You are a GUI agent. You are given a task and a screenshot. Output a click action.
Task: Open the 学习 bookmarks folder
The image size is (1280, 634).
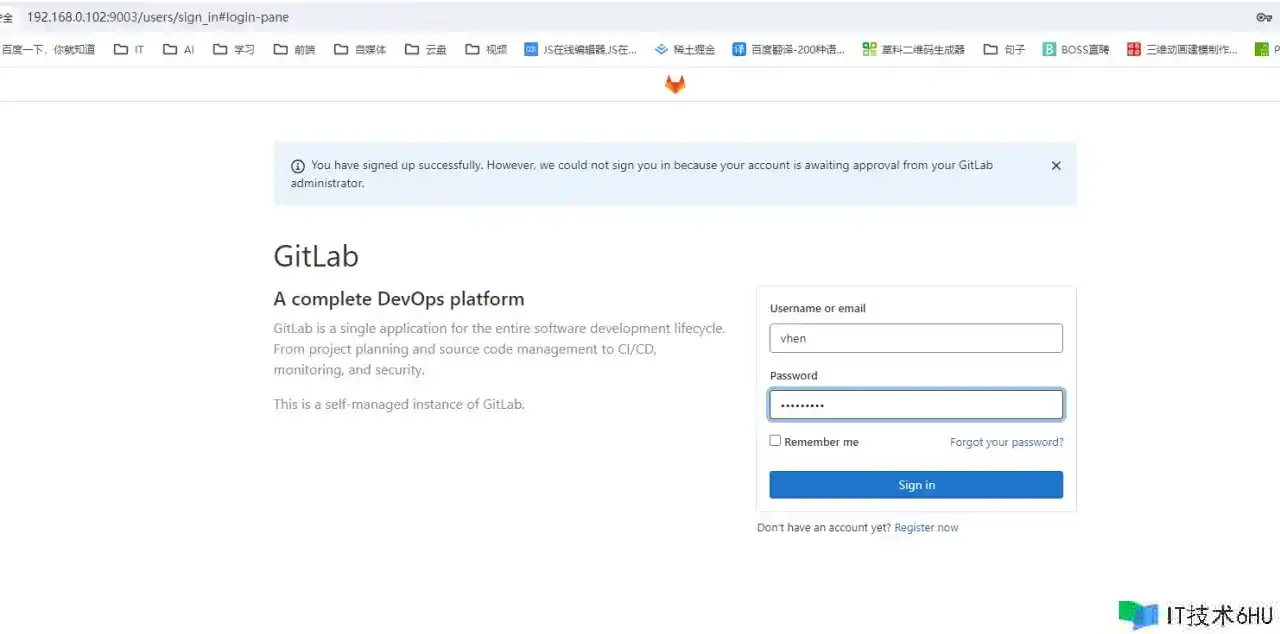pyautogui.click(x=234, y=49)
